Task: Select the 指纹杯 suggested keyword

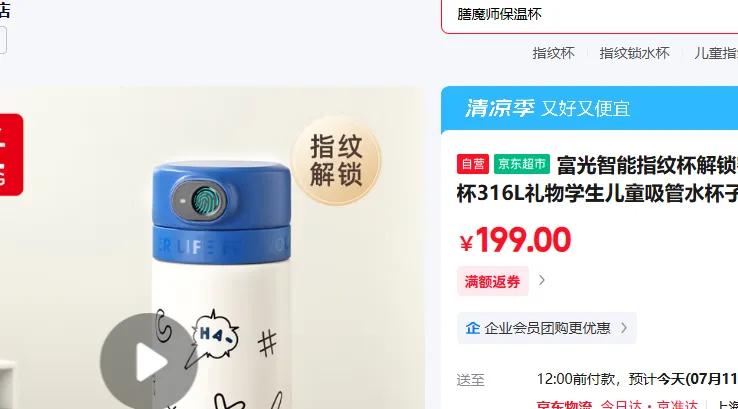Action: pyautogui.click(x=554, y=53)
